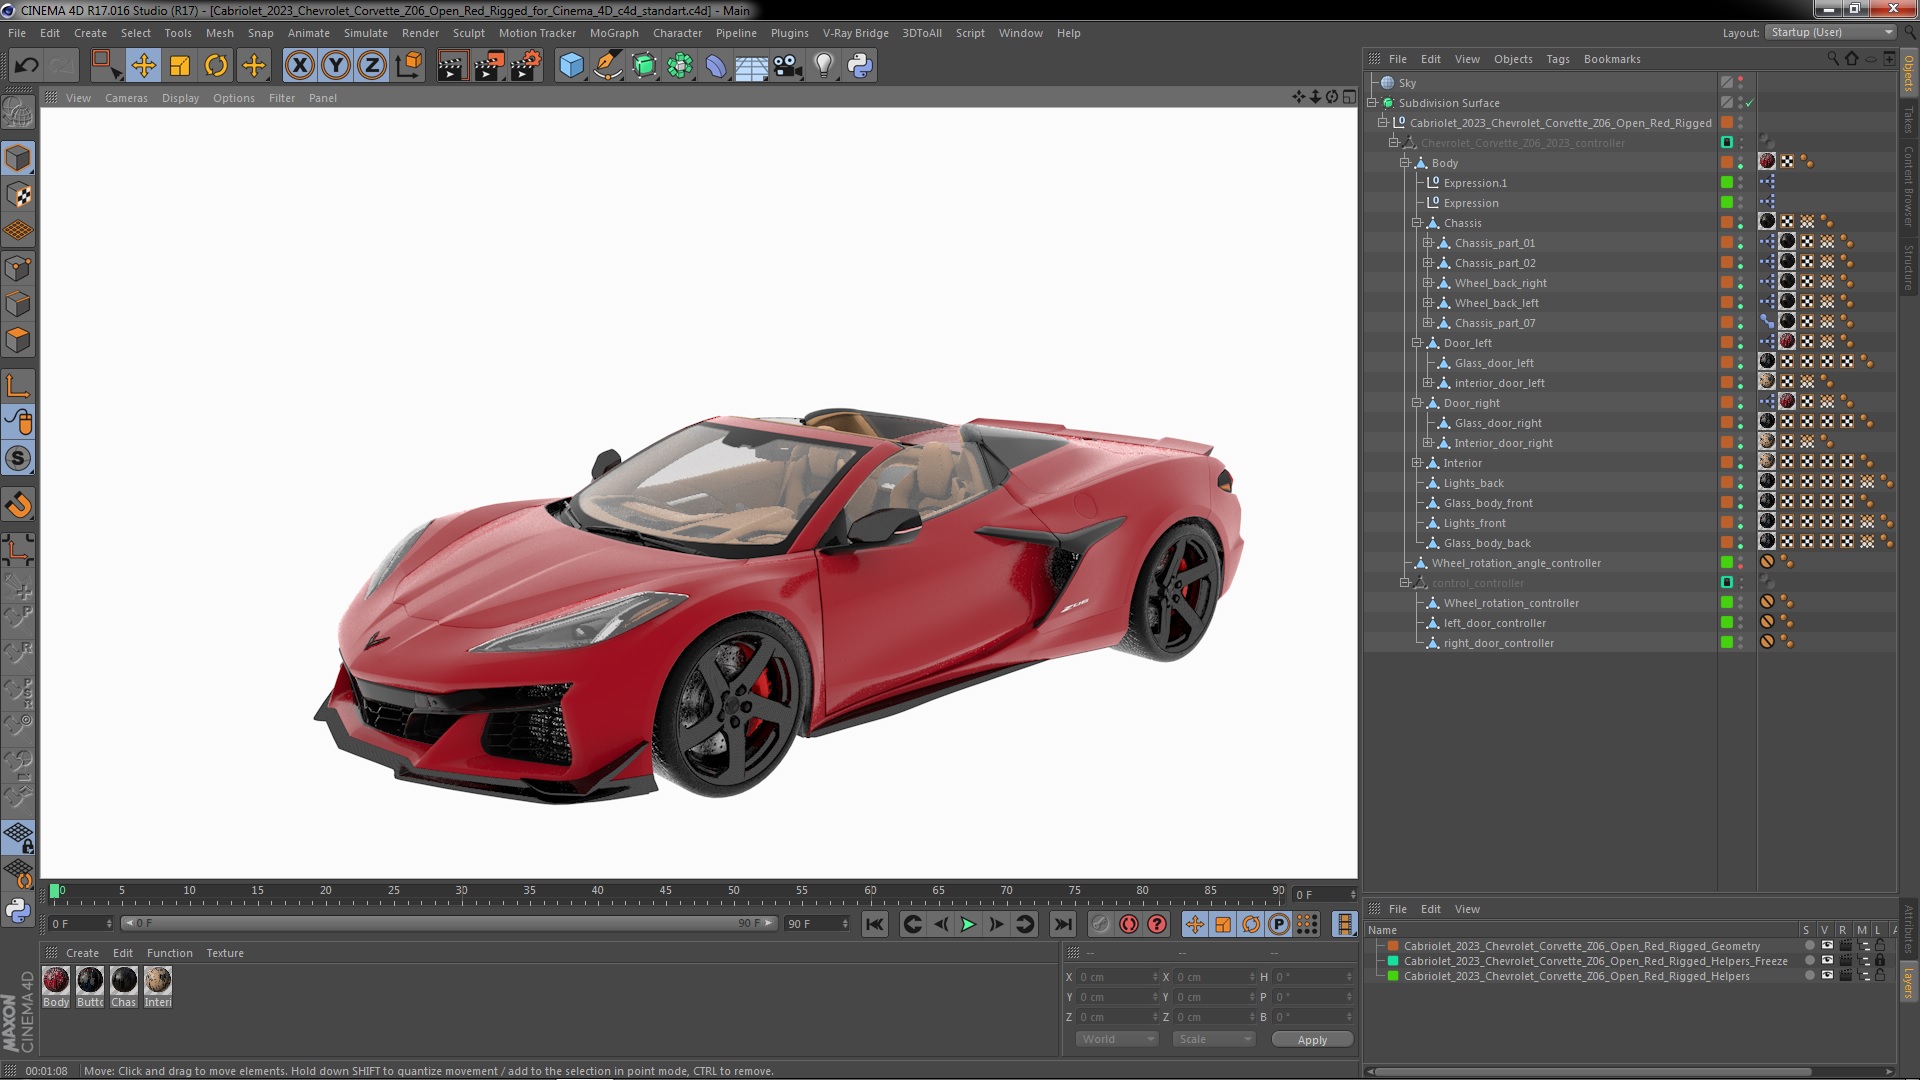Click Make Editable icon in left palette

pos(18,113)
